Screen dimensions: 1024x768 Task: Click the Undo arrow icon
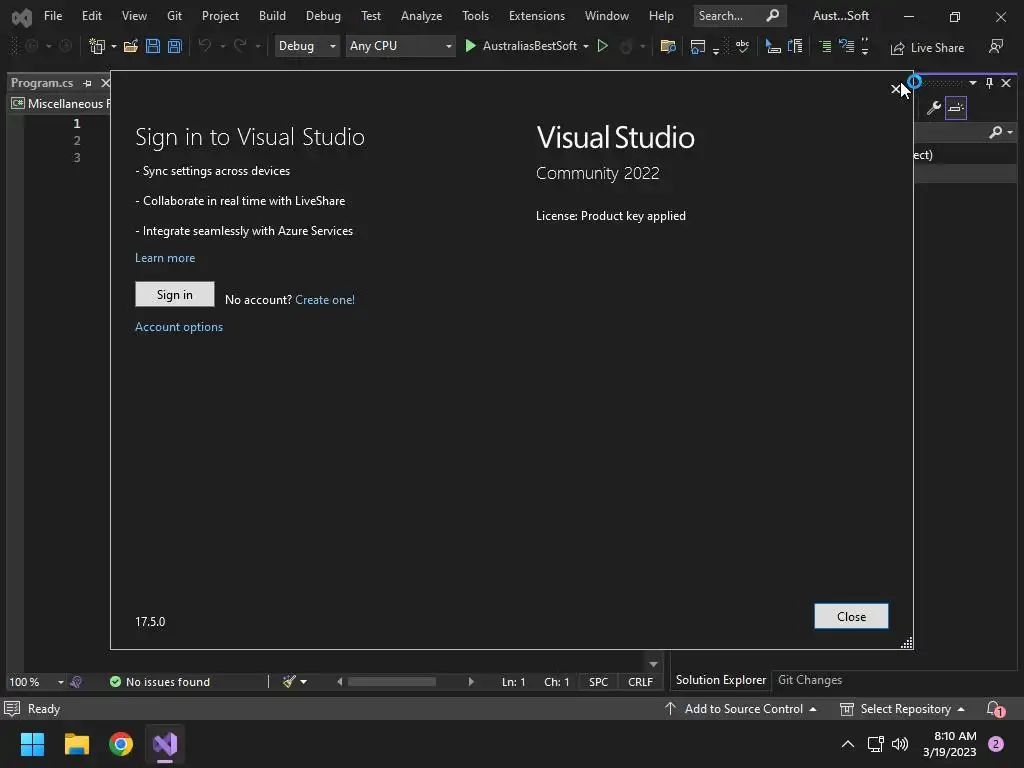[x=205, y=46]
